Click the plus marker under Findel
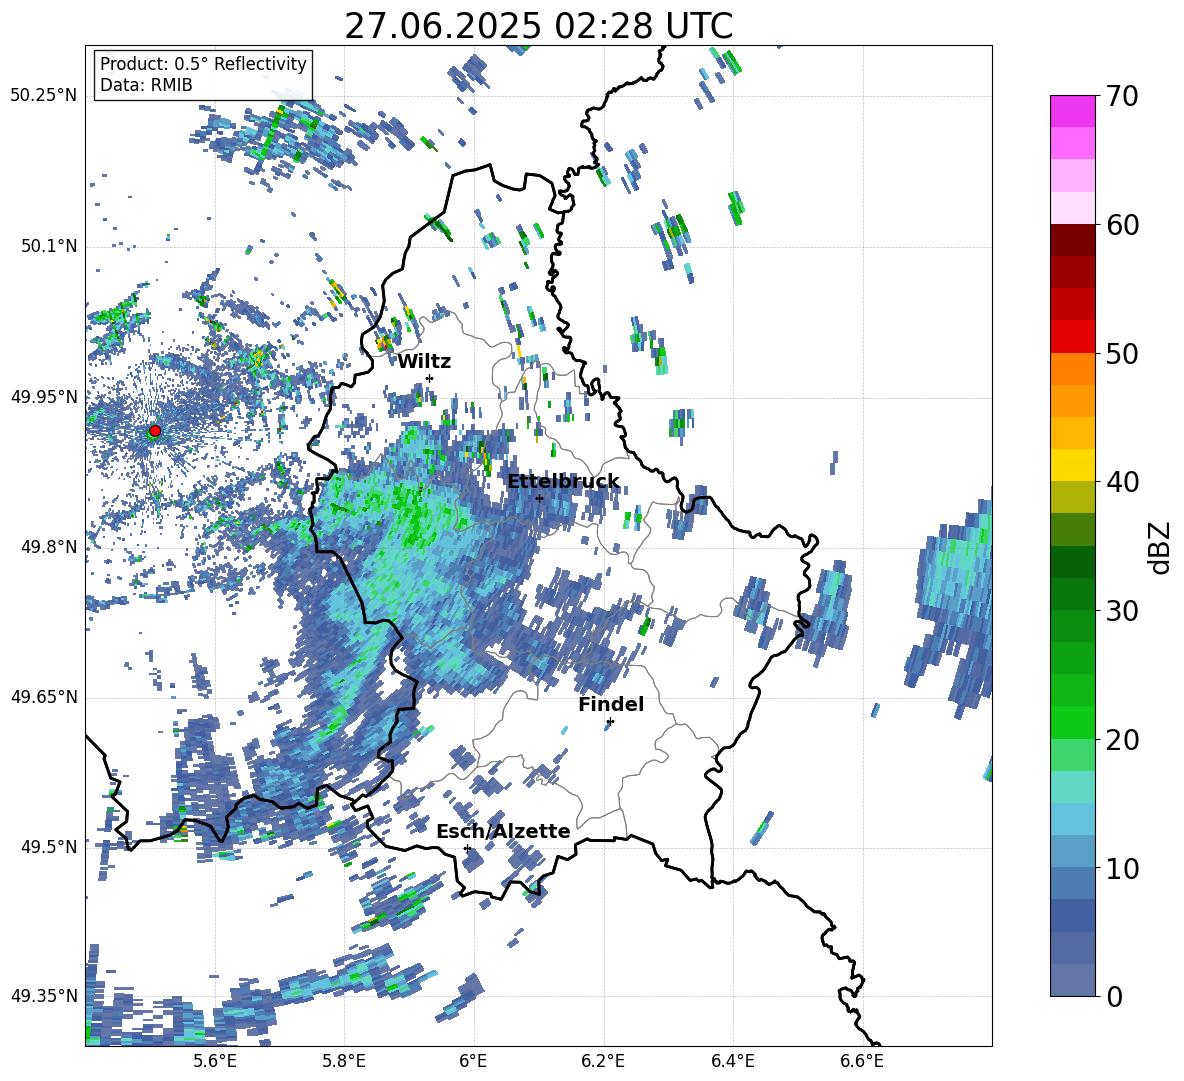The image size is (1184, 1081). (610, 722)
